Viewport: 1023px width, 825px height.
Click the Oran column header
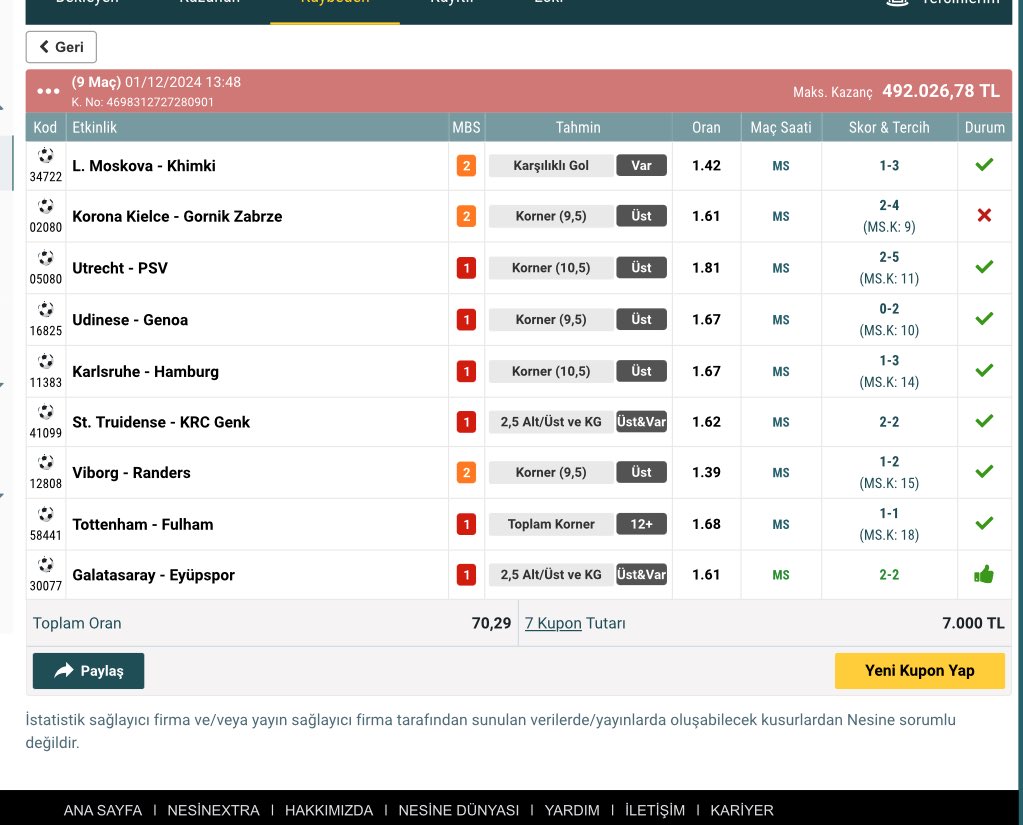tap(706, 127)
